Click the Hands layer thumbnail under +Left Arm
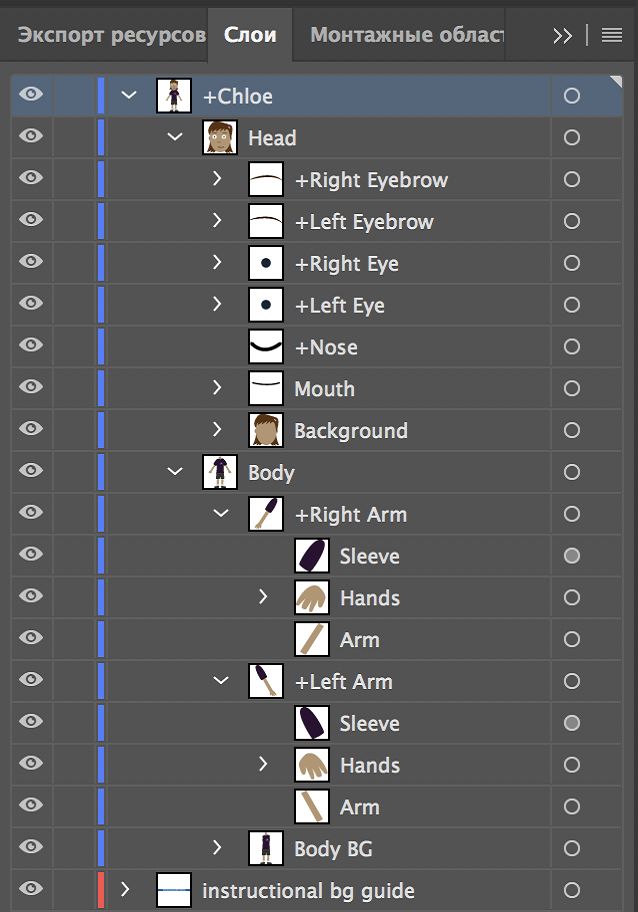638x912 pixels. coord(310,765)
